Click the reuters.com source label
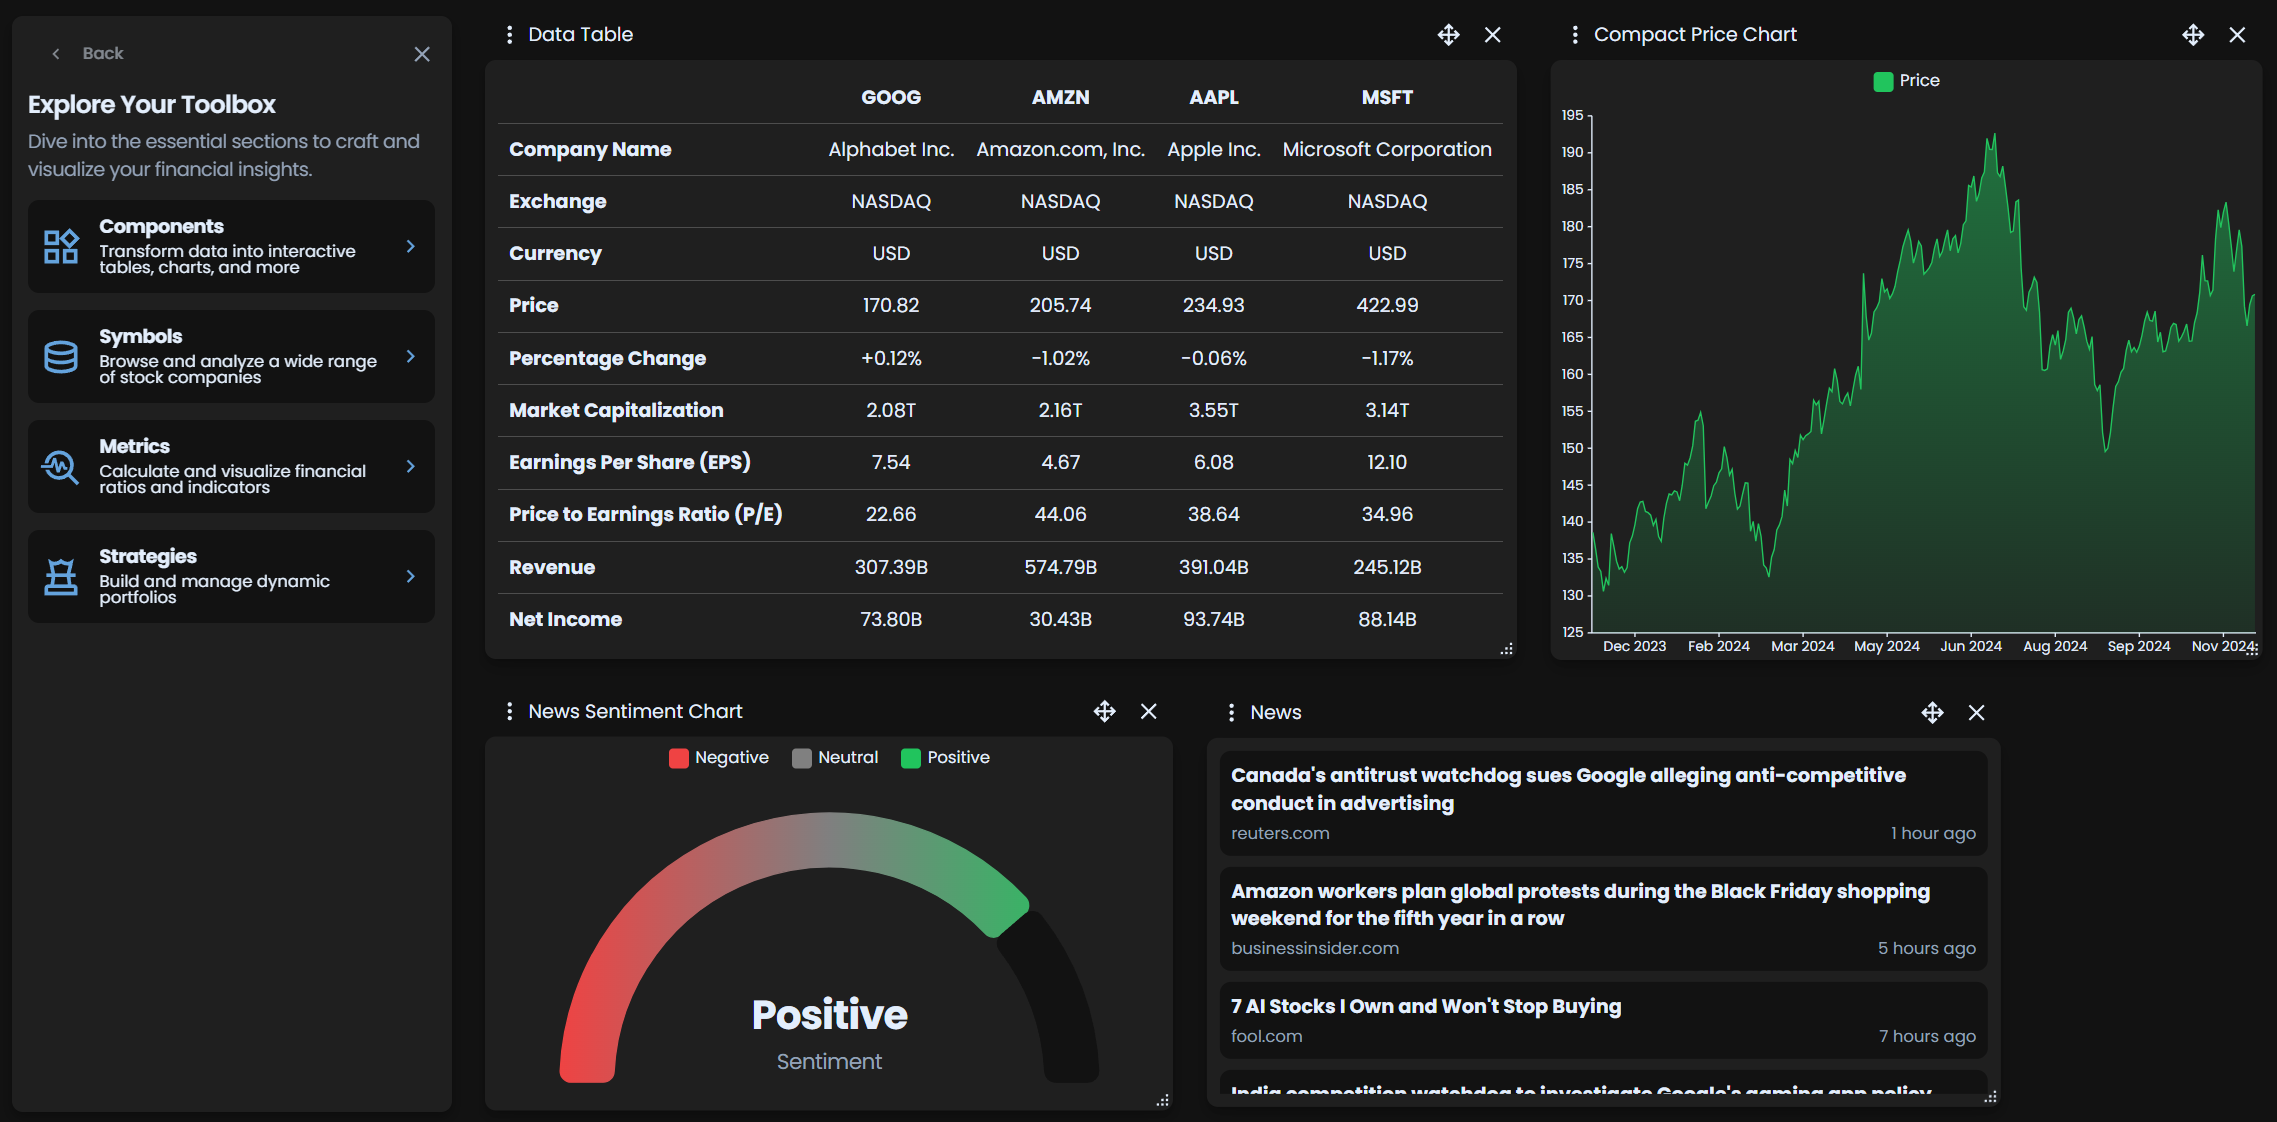The width and height of the screenshot is (2277, 1122). tap(1280, 833)
